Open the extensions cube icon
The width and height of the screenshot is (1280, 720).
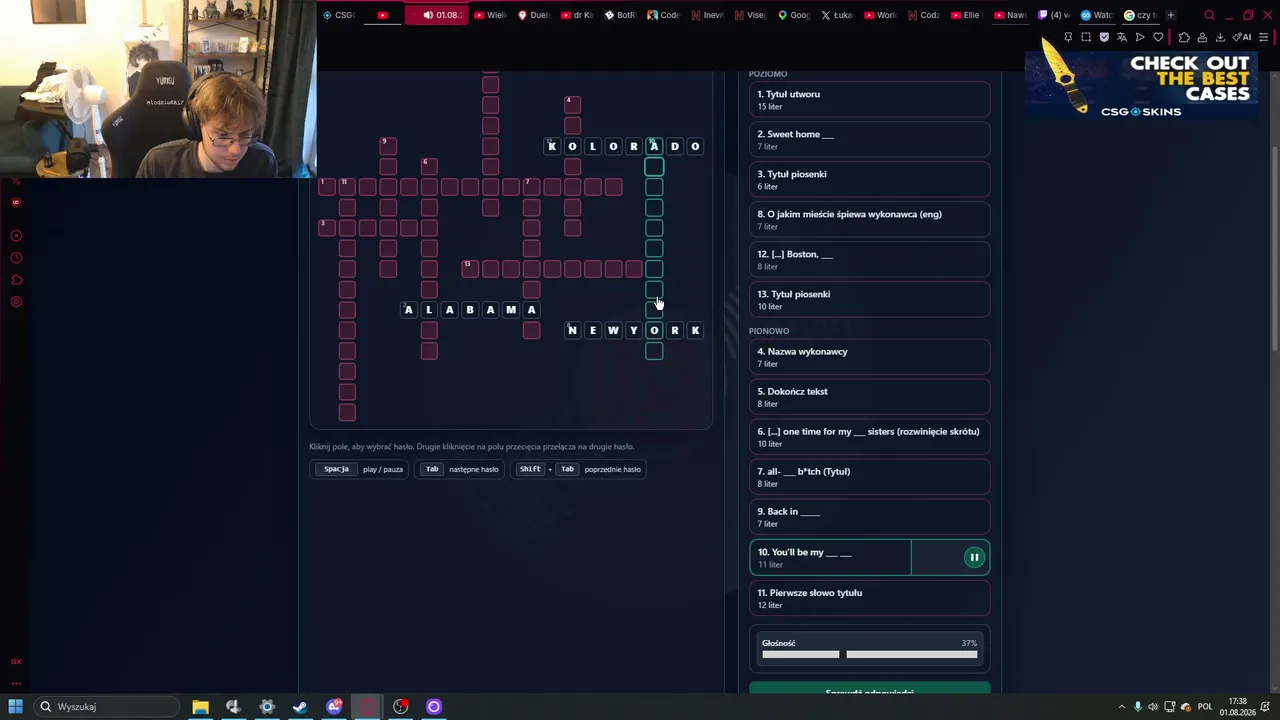pyautogui.click(x=1184, y=37)
